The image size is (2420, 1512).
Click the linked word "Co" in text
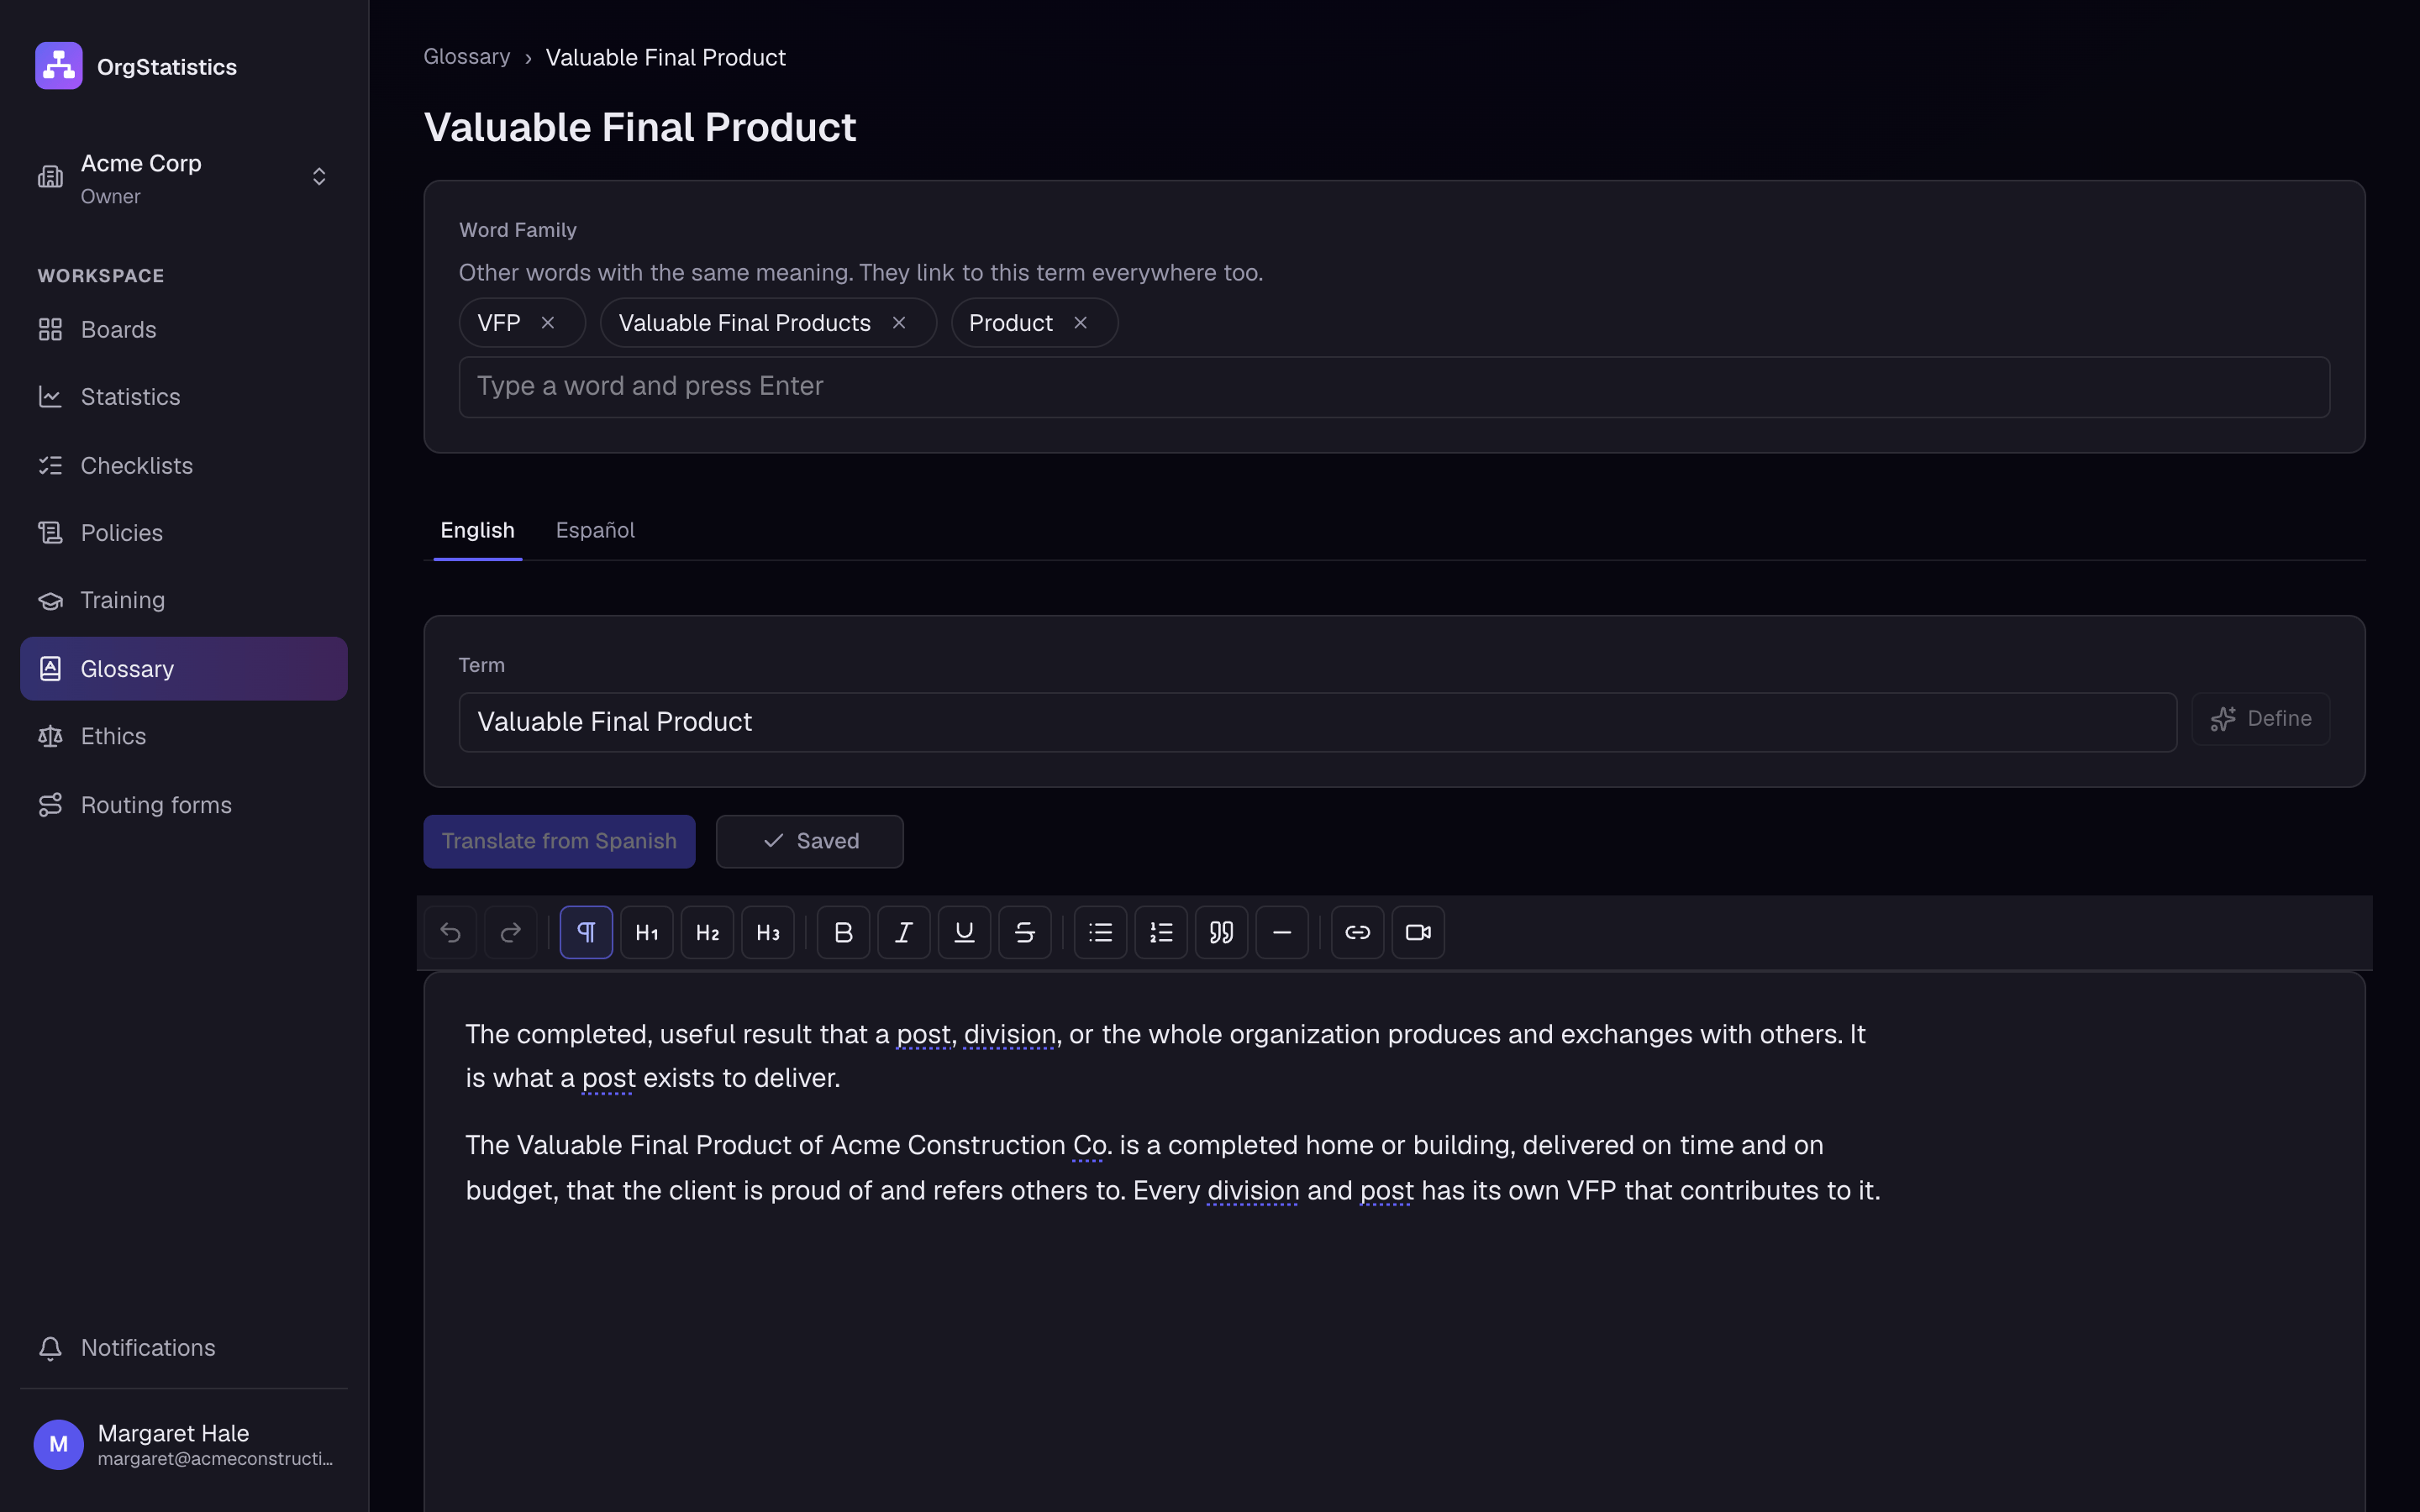[1089, 1145]
